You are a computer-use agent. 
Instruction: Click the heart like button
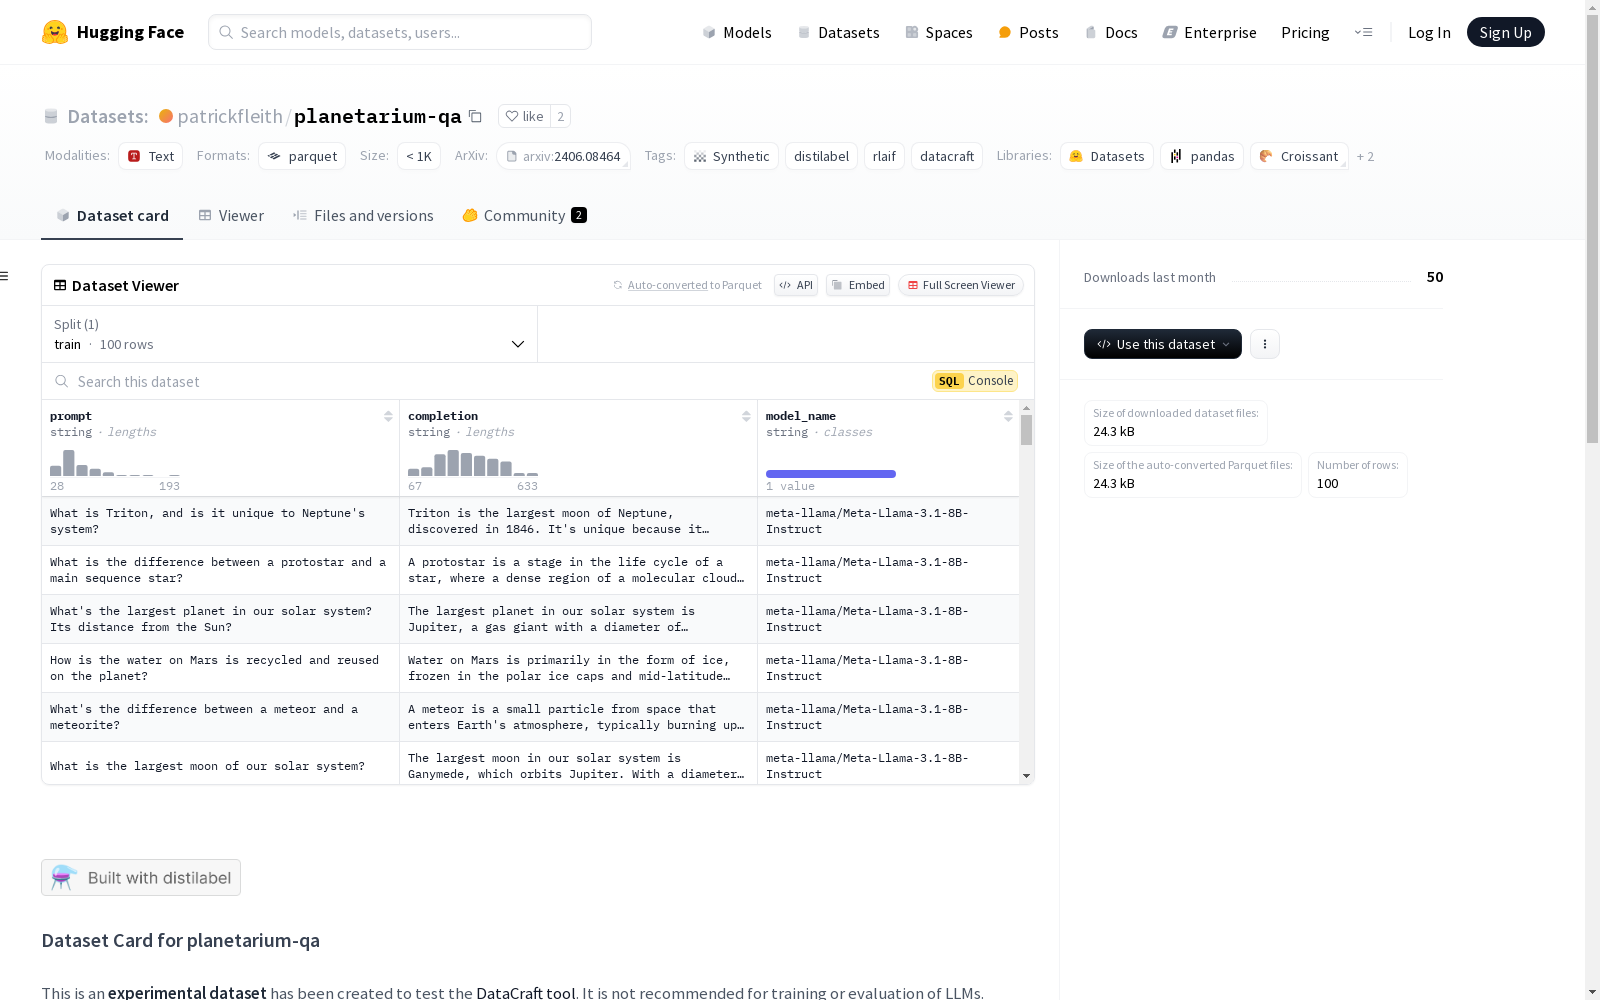click(x=524, y=116)
